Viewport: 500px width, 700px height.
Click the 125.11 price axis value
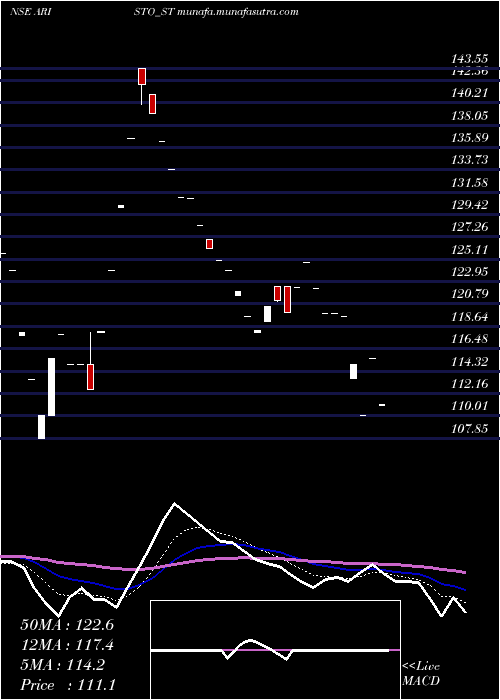point(470,250)
